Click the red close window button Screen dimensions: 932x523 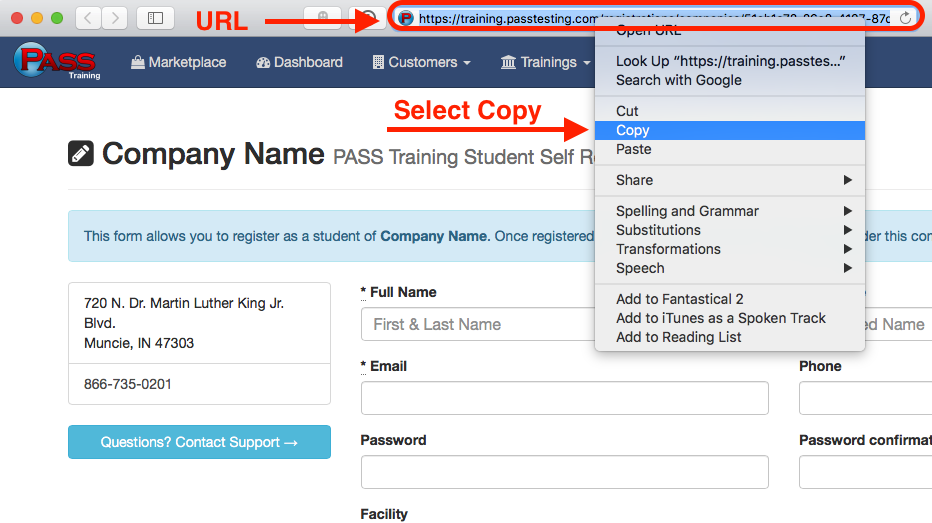click(x=17, y=18)
